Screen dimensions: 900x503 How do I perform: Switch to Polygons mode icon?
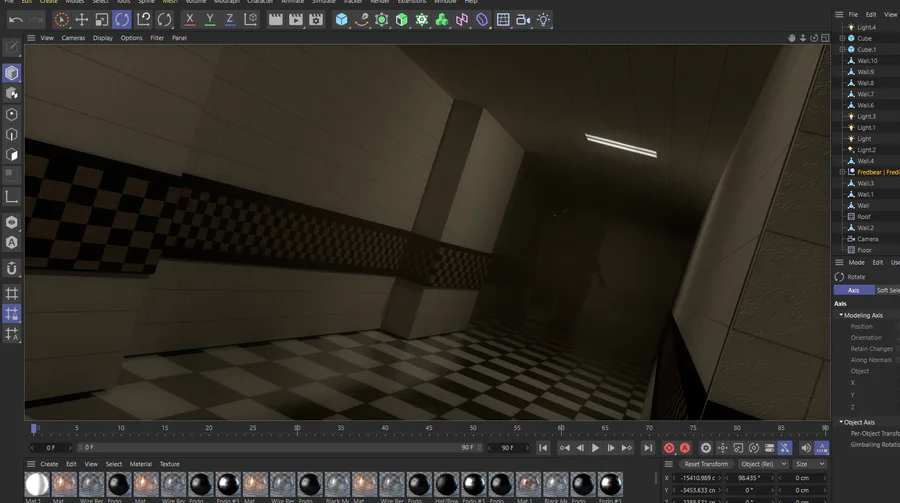pos(11,155)
